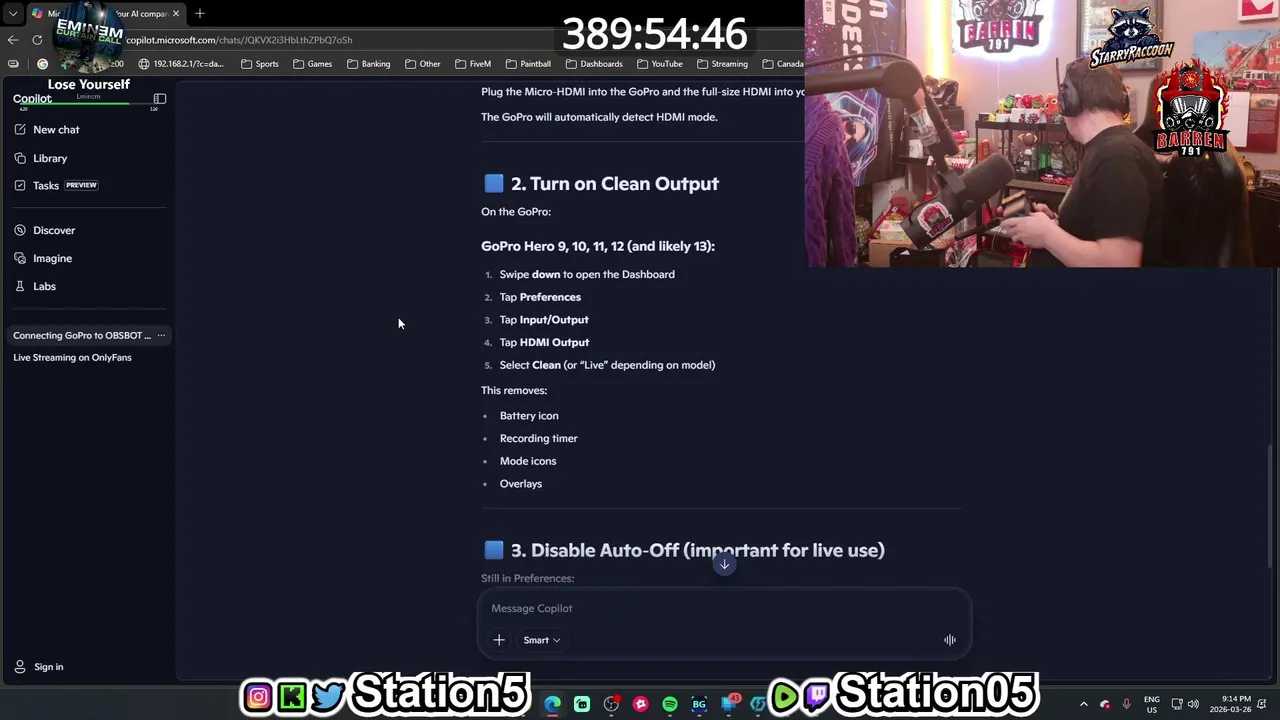This screenshot has width=1280, height=720.
Task: Click the 'Recording timer' bullet
Action: 538,438
